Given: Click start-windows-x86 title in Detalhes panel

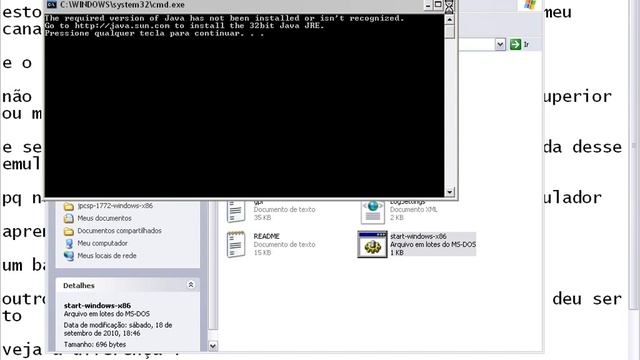Looking at the screenshot, I should pos(97,305).
